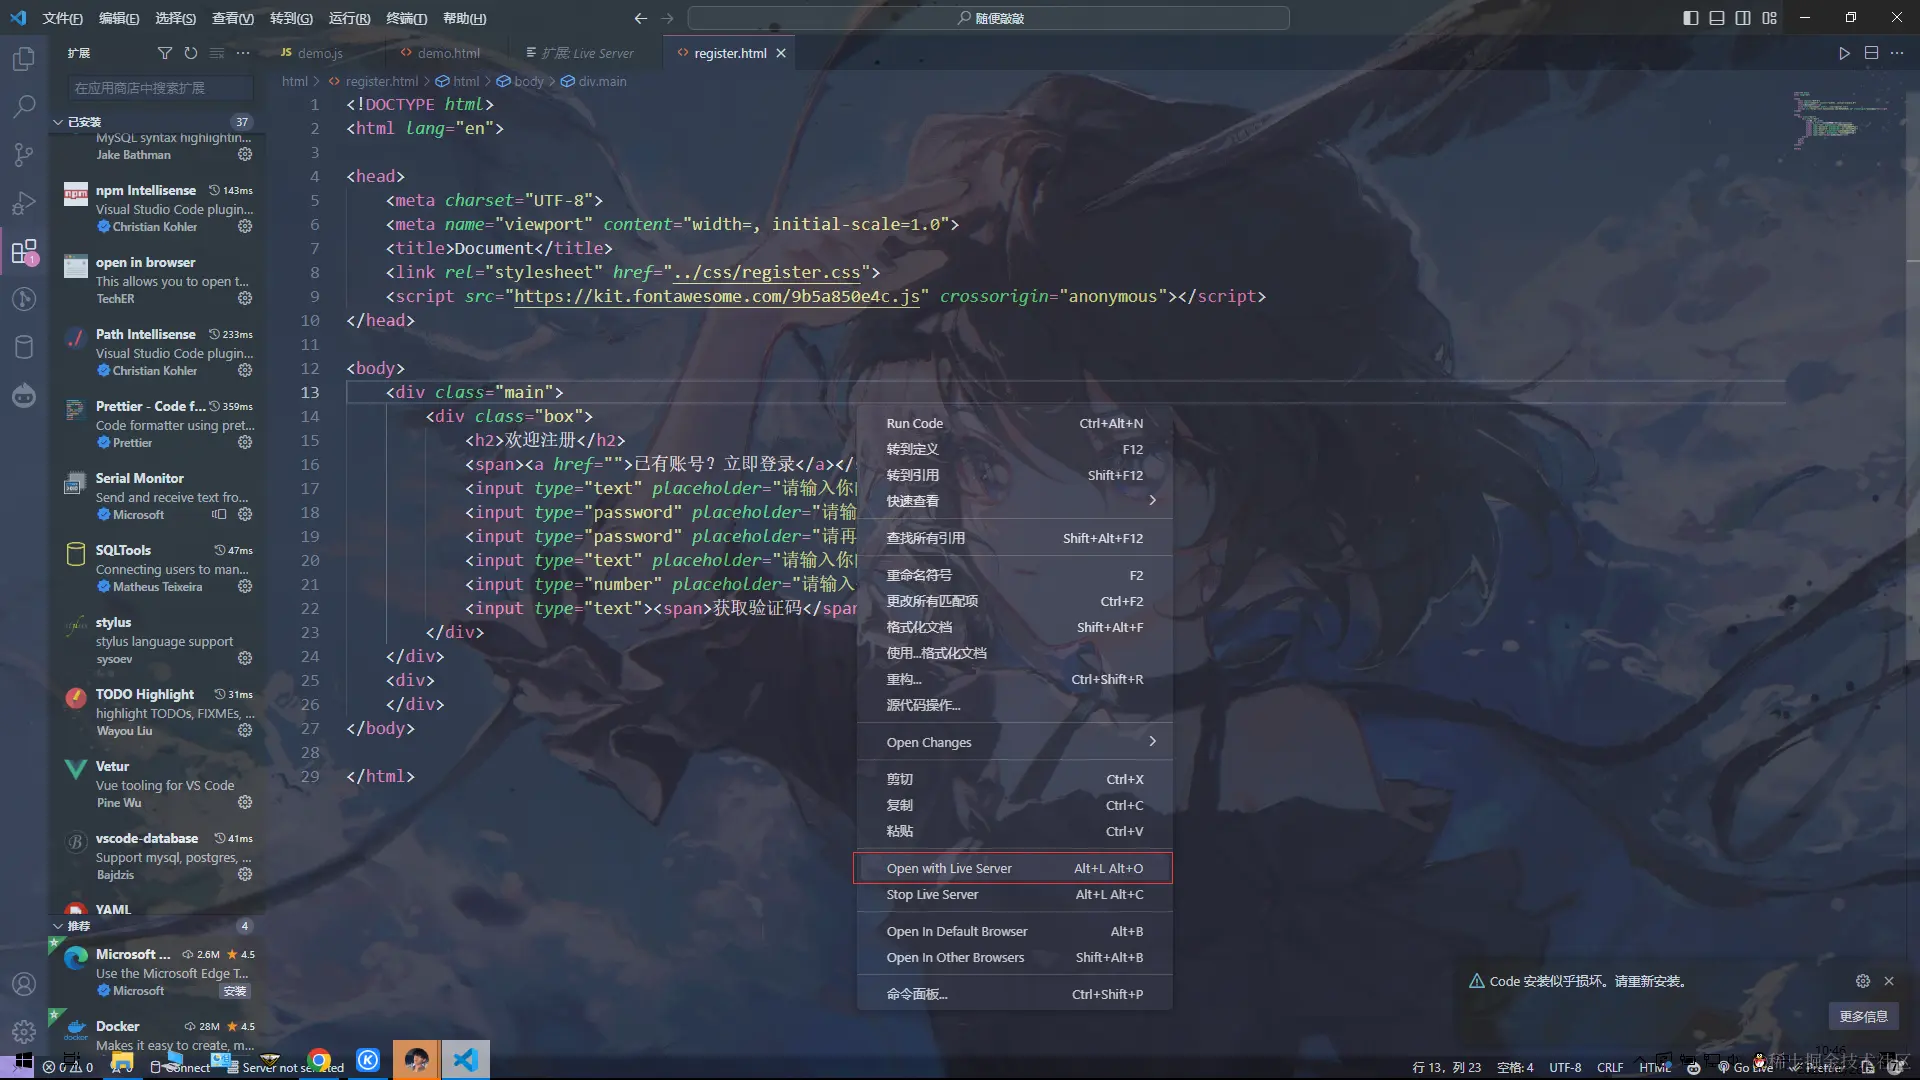Toggle the secondary side bar layout
The width and height of the screenshot is (1920, 1080).
coord(1743,18)
